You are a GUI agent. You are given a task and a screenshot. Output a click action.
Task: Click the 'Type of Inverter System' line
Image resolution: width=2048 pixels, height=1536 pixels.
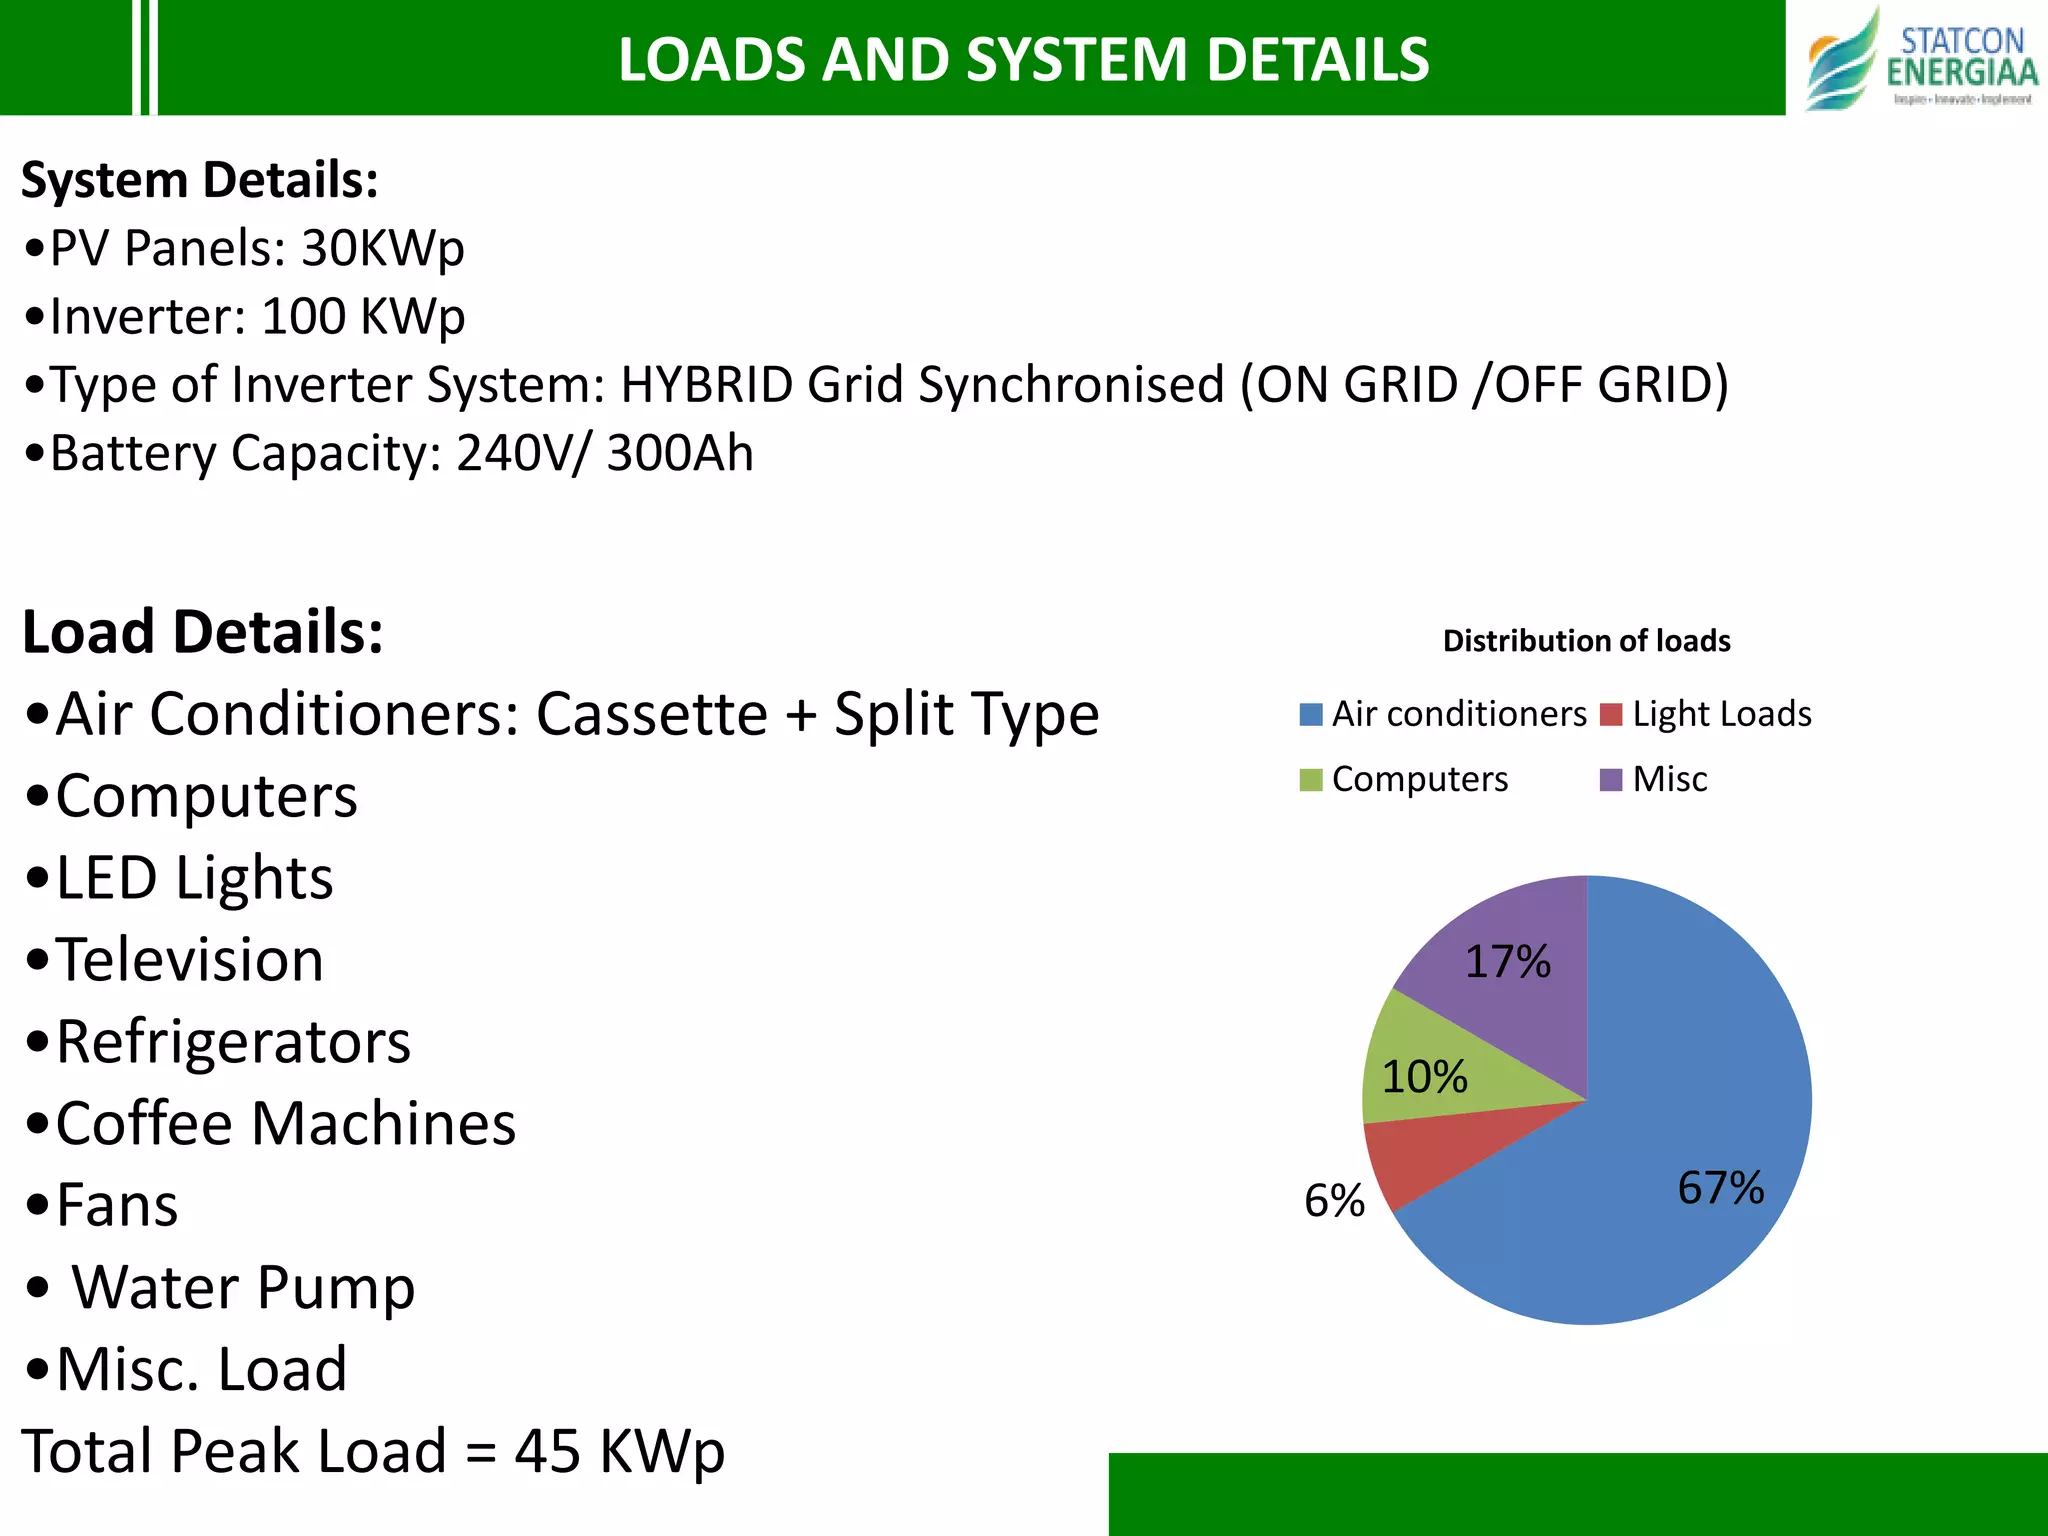point(876,386)
